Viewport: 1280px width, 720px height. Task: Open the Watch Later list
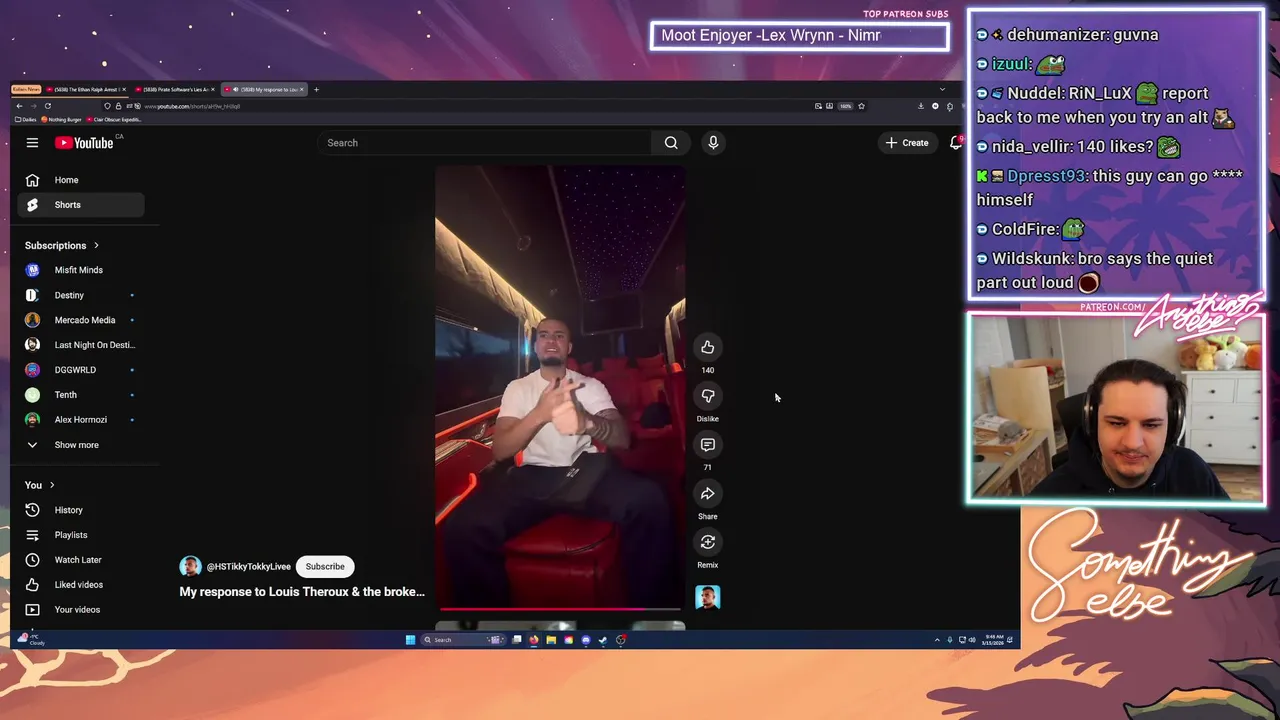80,560
